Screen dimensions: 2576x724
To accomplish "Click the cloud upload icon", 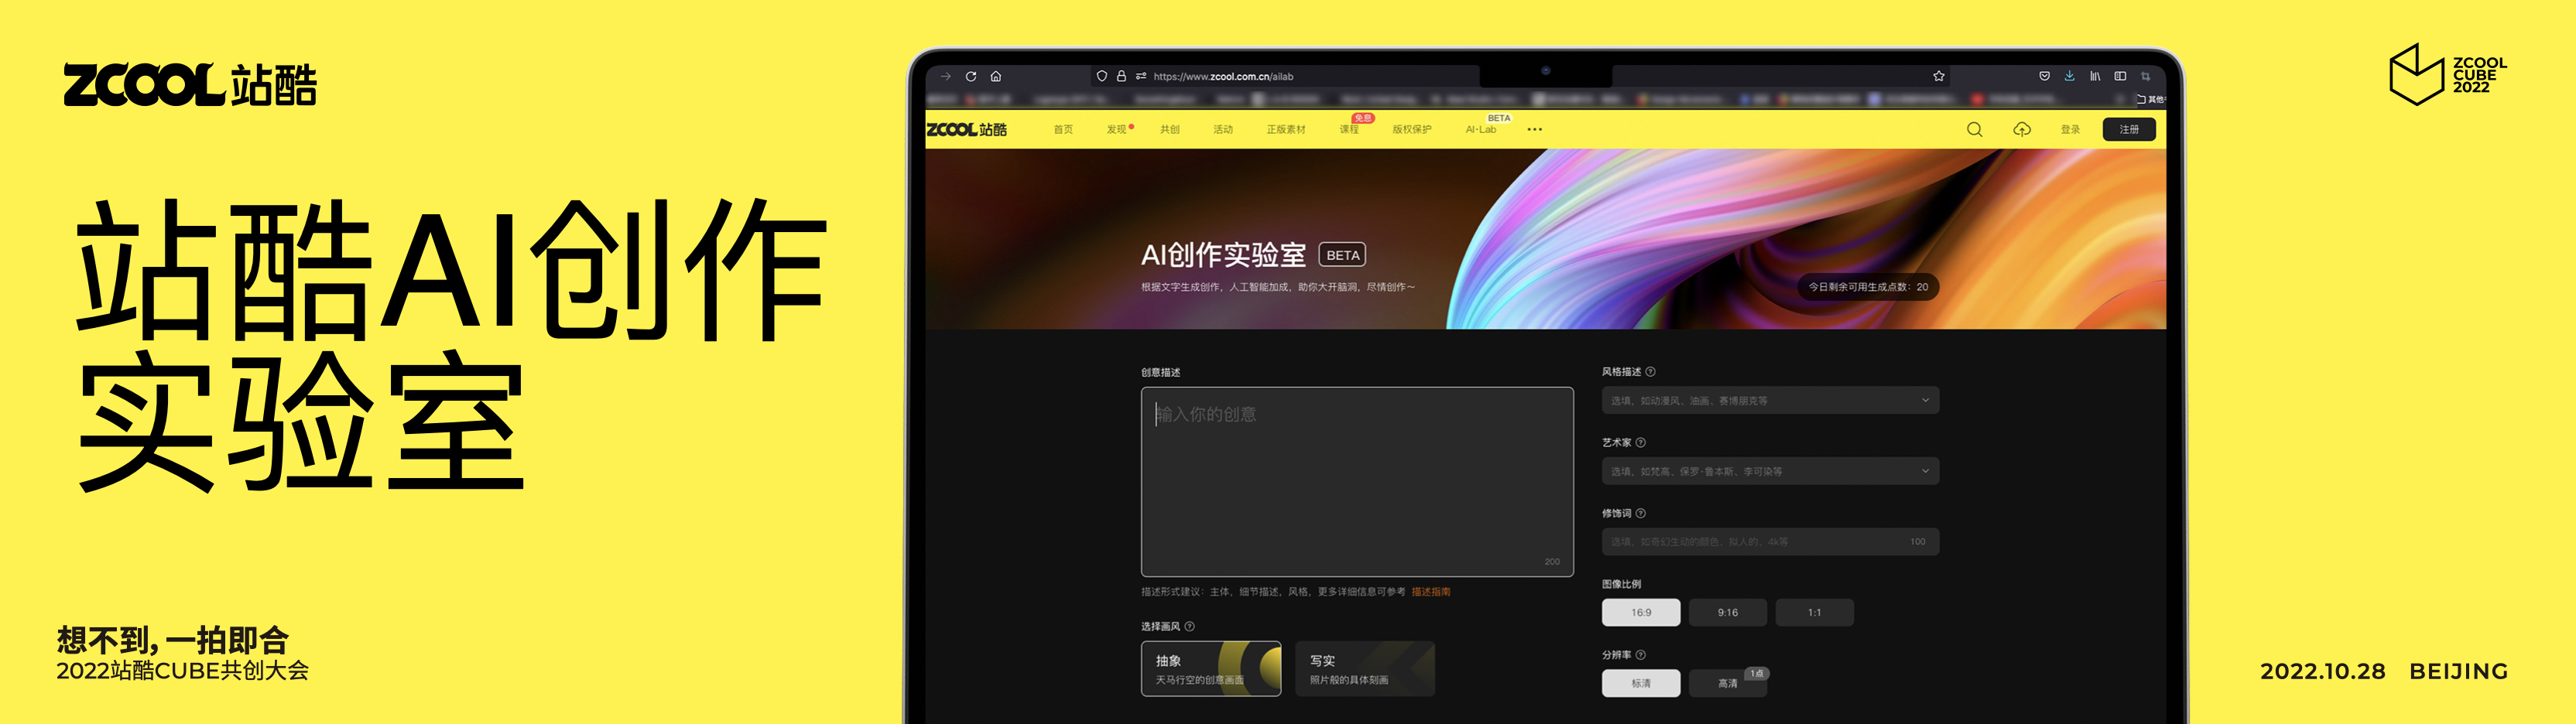I will (x=2022, y=129).
